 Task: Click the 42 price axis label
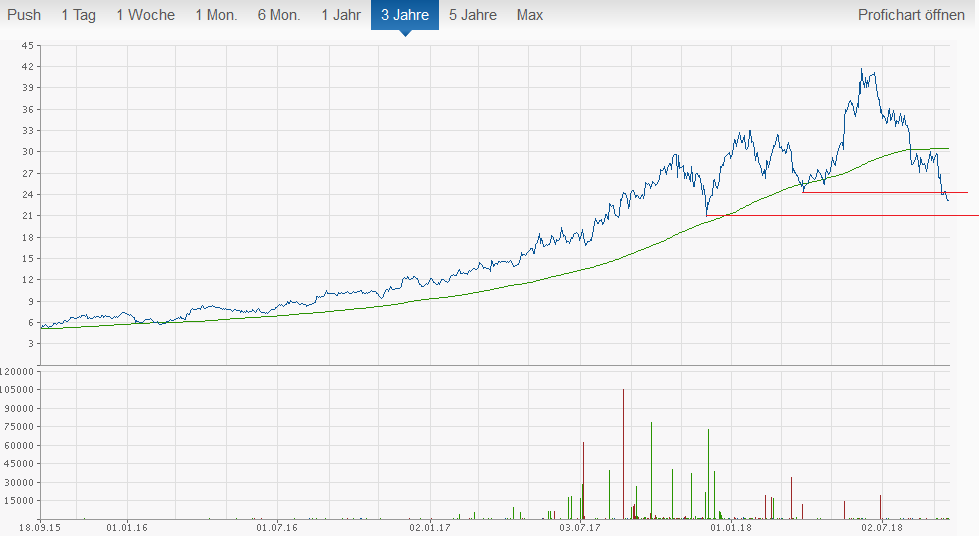click(27, 66)
